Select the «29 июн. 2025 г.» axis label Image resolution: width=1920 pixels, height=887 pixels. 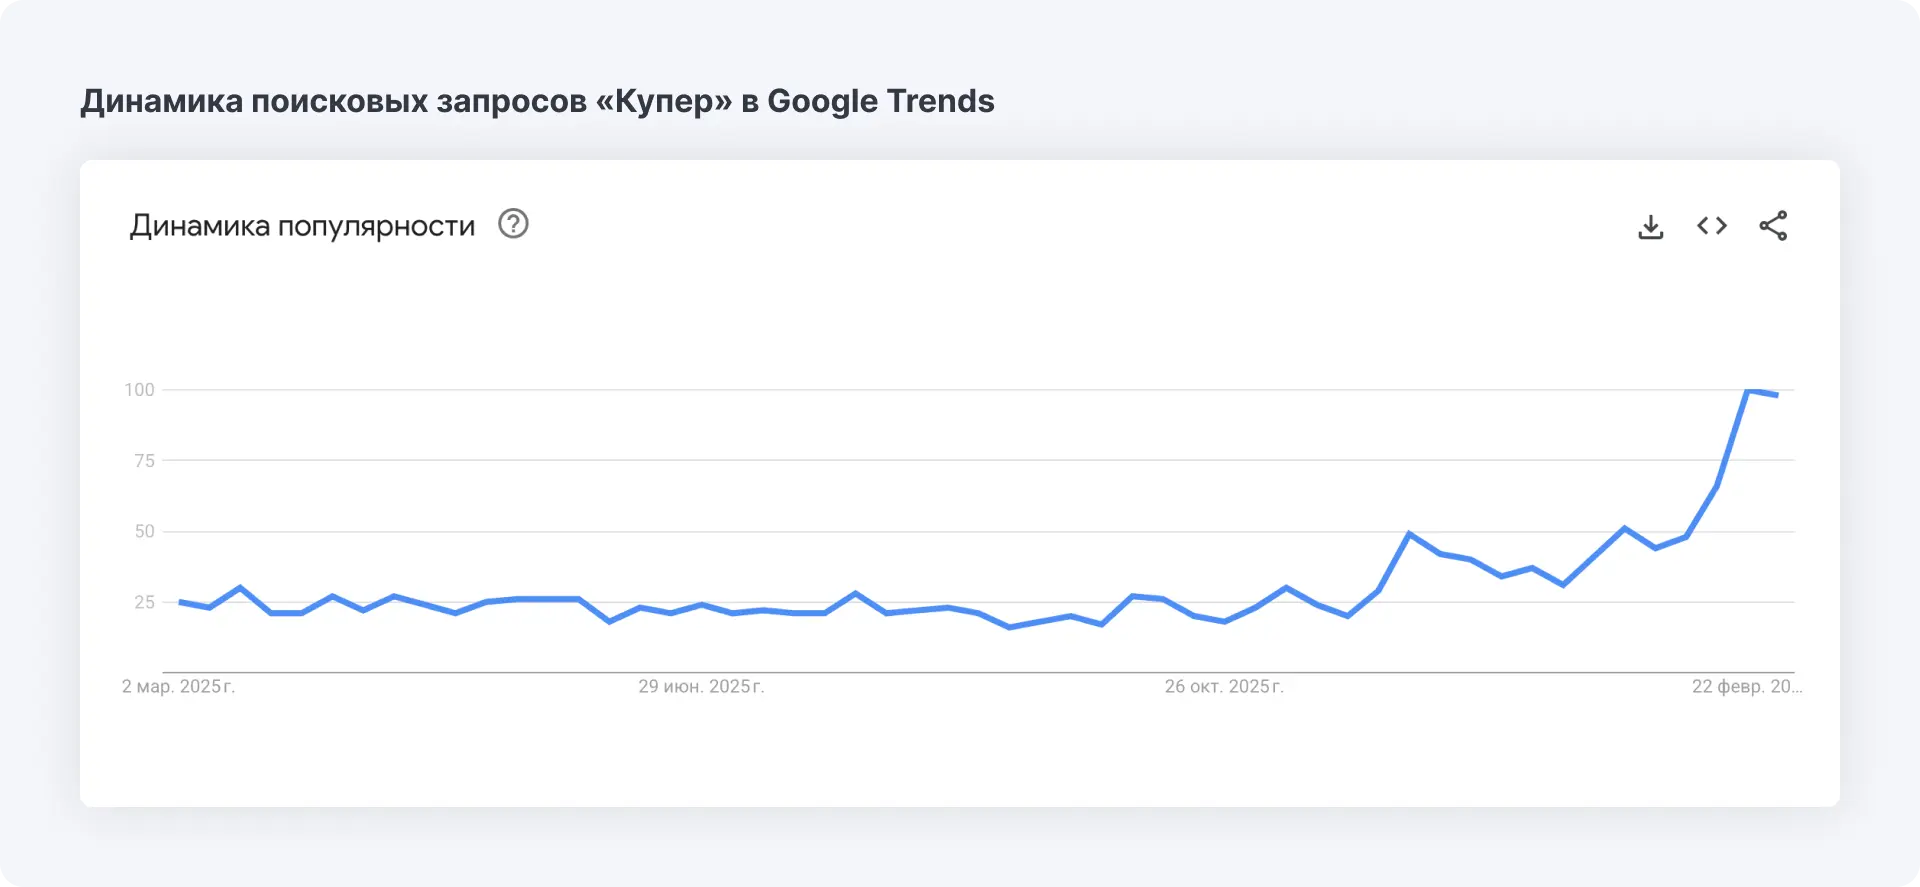coord(701,687)
